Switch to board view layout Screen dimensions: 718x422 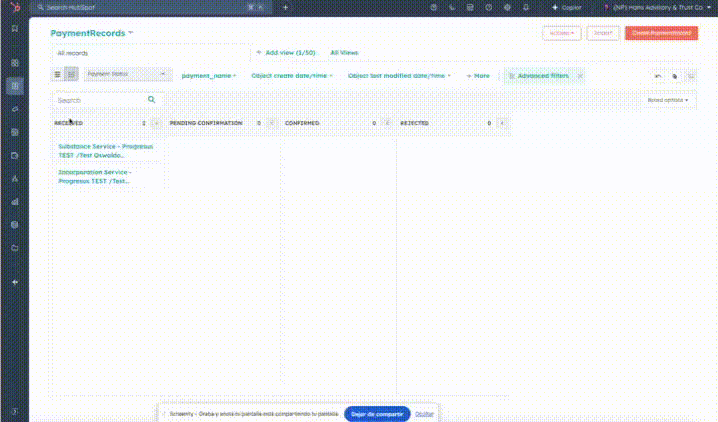point(71,75)
